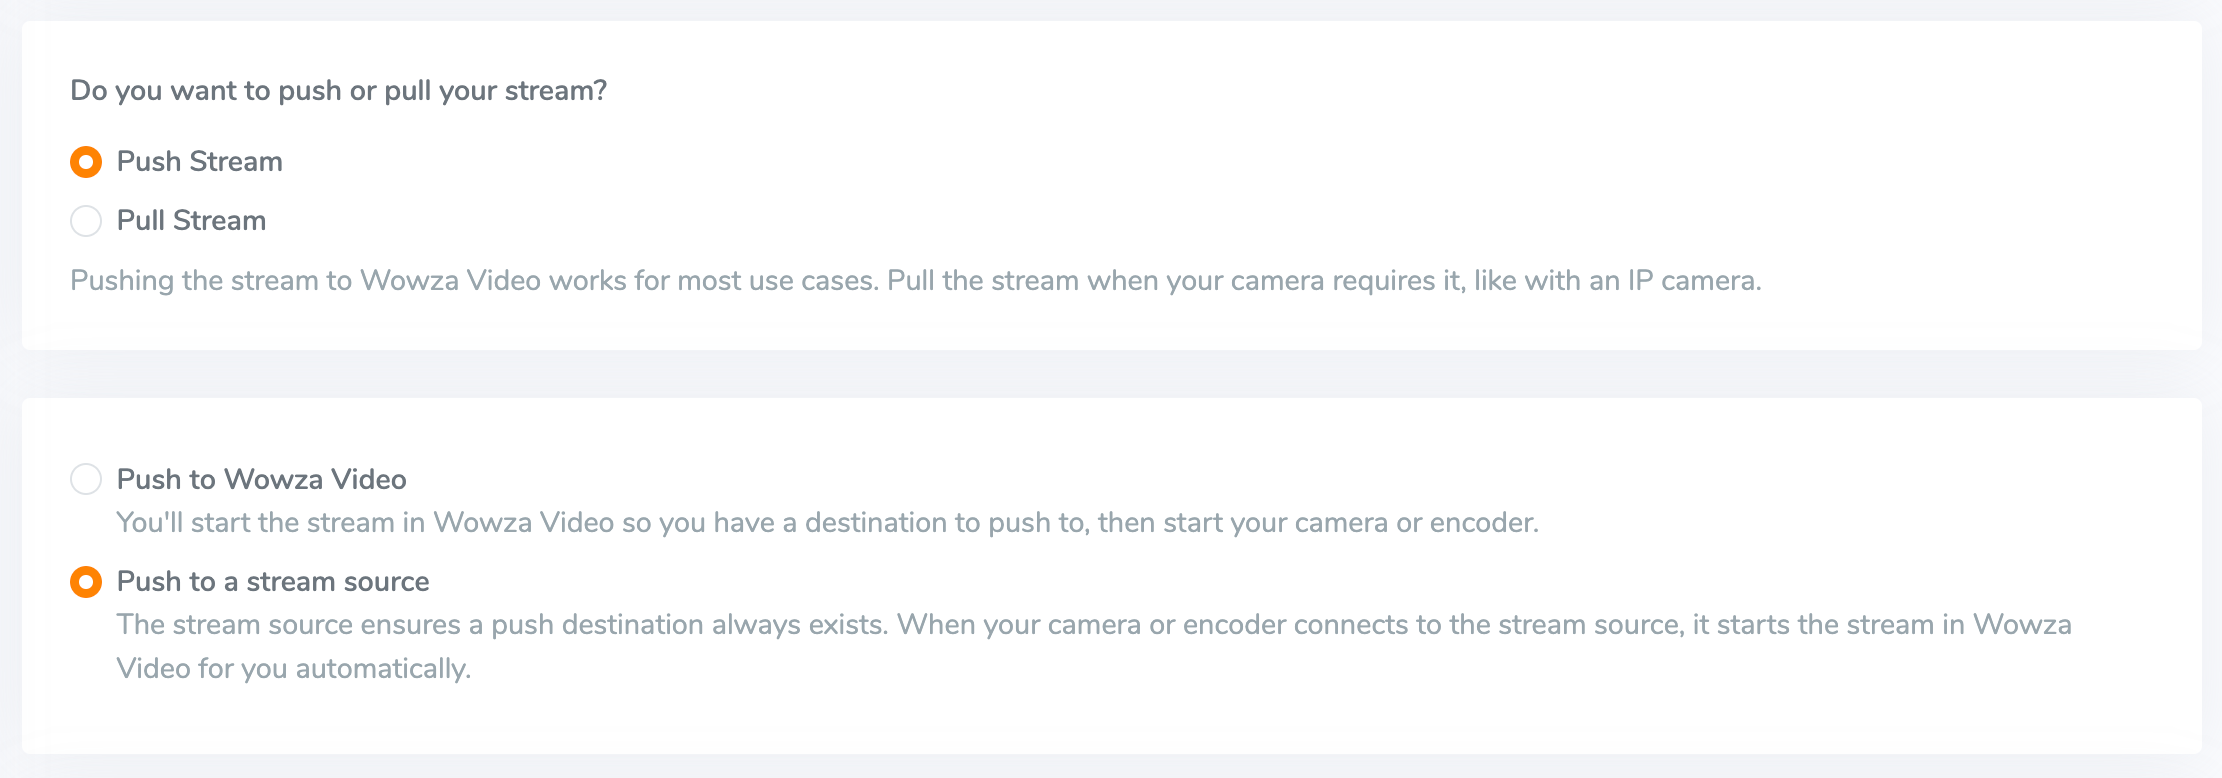Viewport: 2222px width, 778px height.
Task: Click the "Pull Stream" label text
Action: point(192,221)
